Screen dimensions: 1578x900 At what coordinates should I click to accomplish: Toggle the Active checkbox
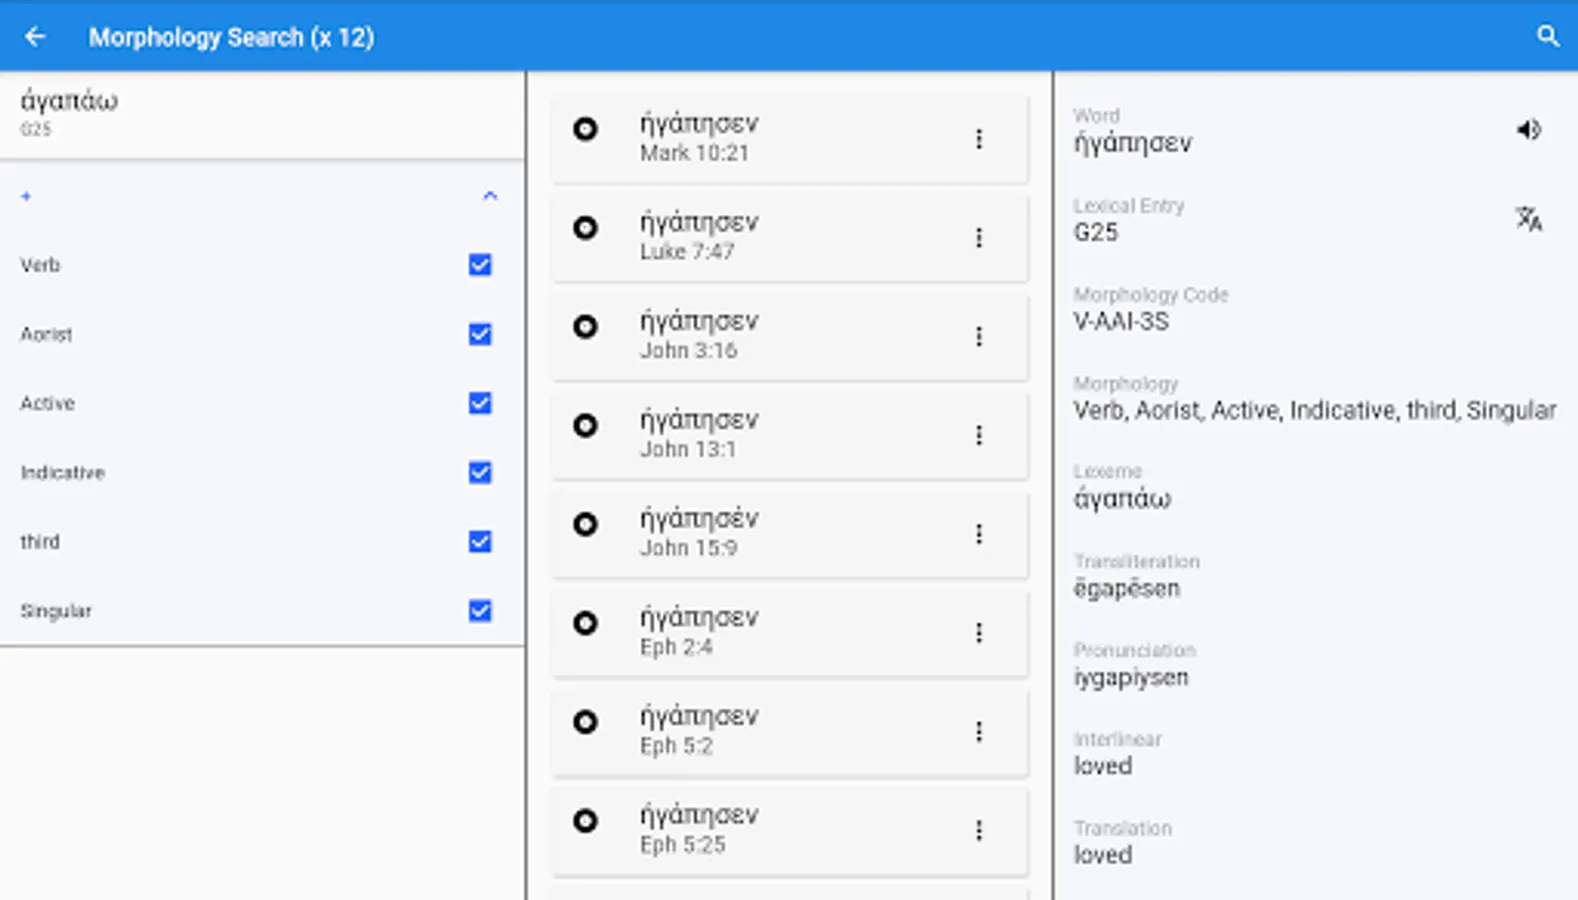[x=480, y=403]
